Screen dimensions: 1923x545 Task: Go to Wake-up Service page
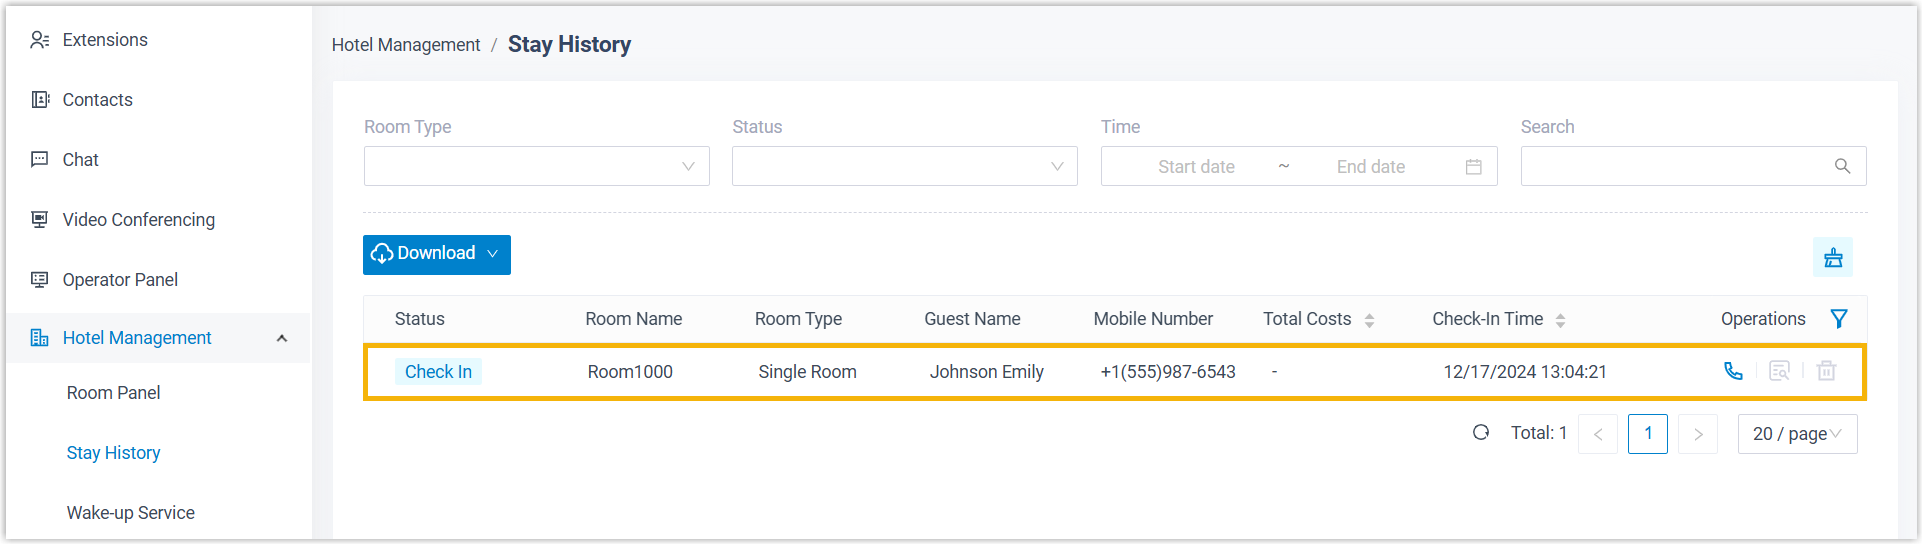point(130,513)
